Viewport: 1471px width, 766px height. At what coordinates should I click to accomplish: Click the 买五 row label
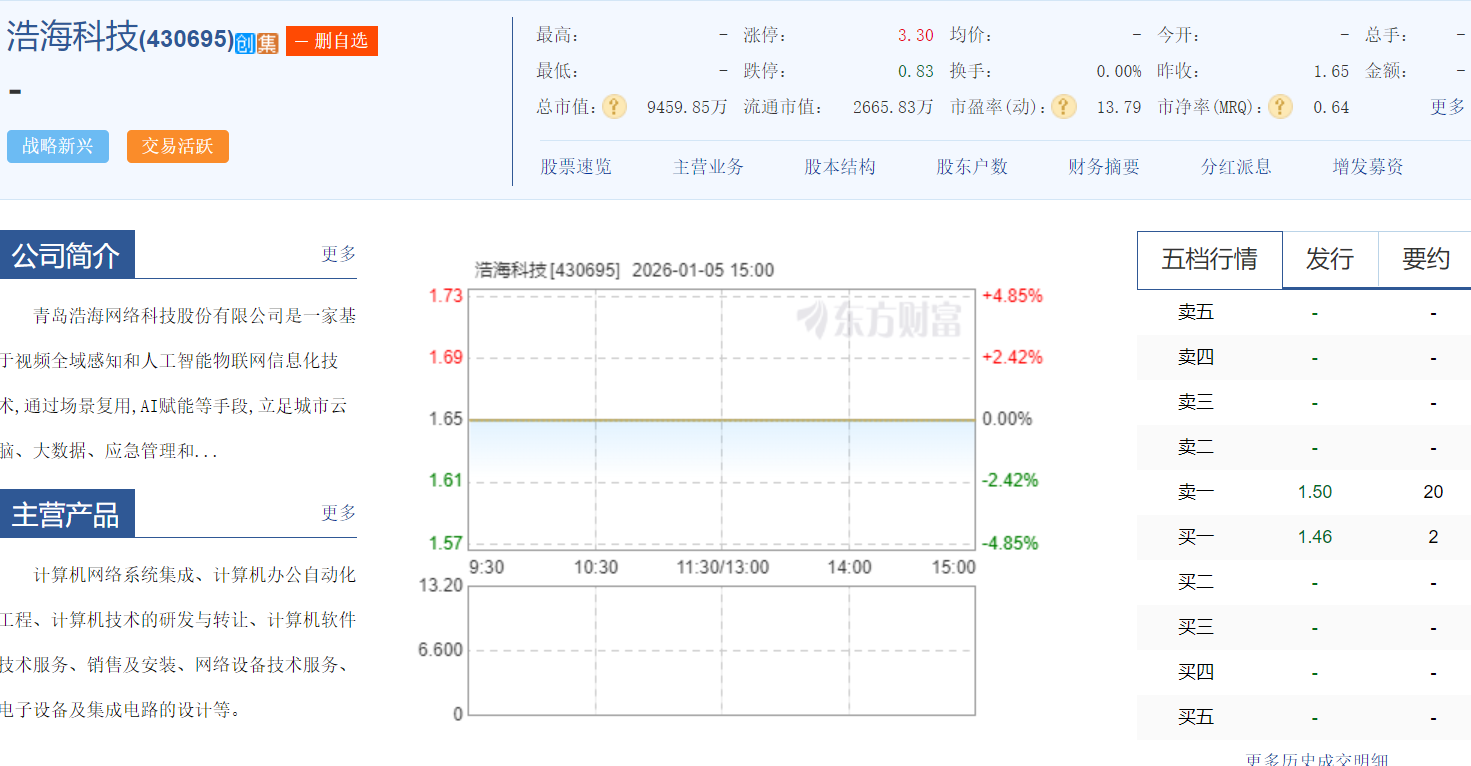1196,717
